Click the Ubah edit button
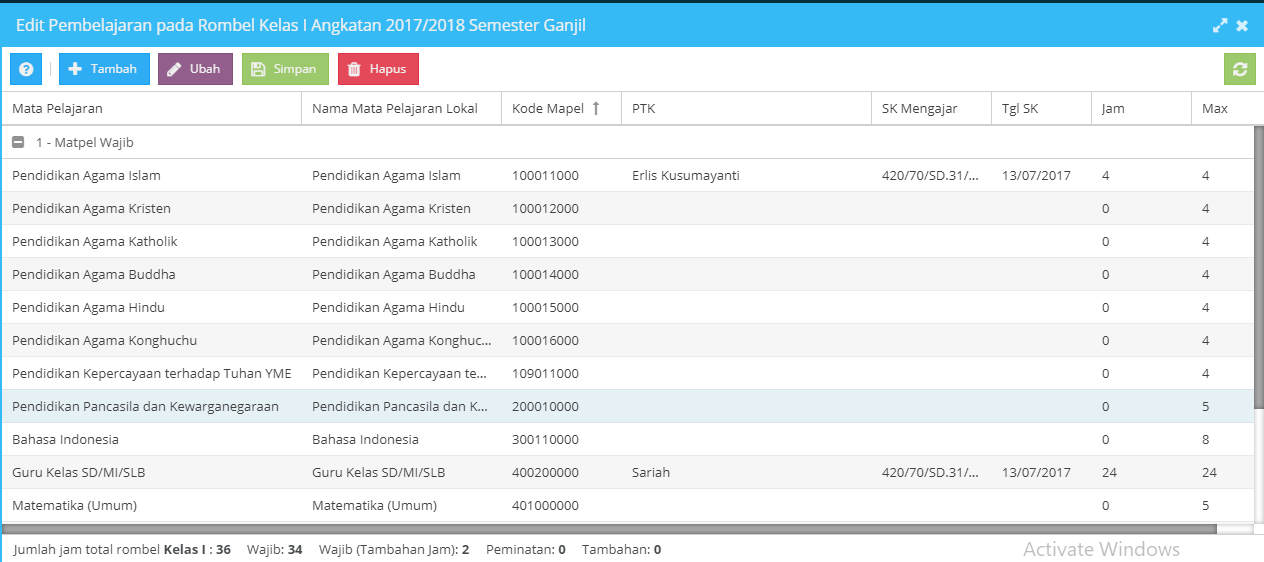Image resolution: width=1264 pixels, height=562 pixels. [x=195, y=69]
